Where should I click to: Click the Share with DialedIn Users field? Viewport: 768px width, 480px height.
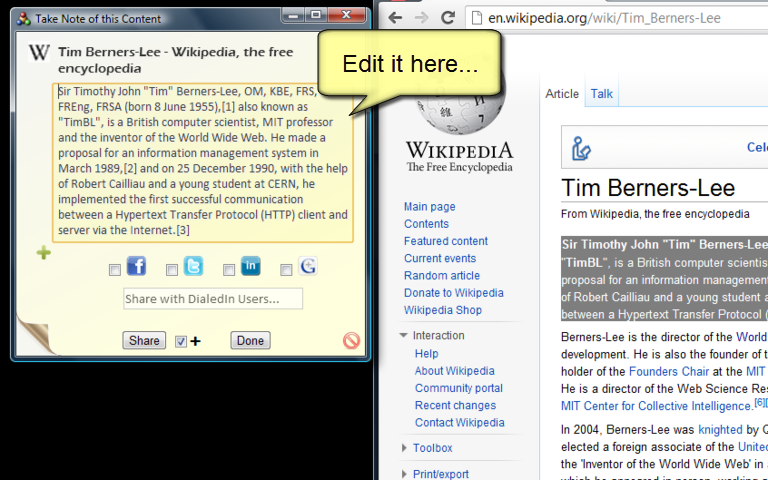[213, 299]
